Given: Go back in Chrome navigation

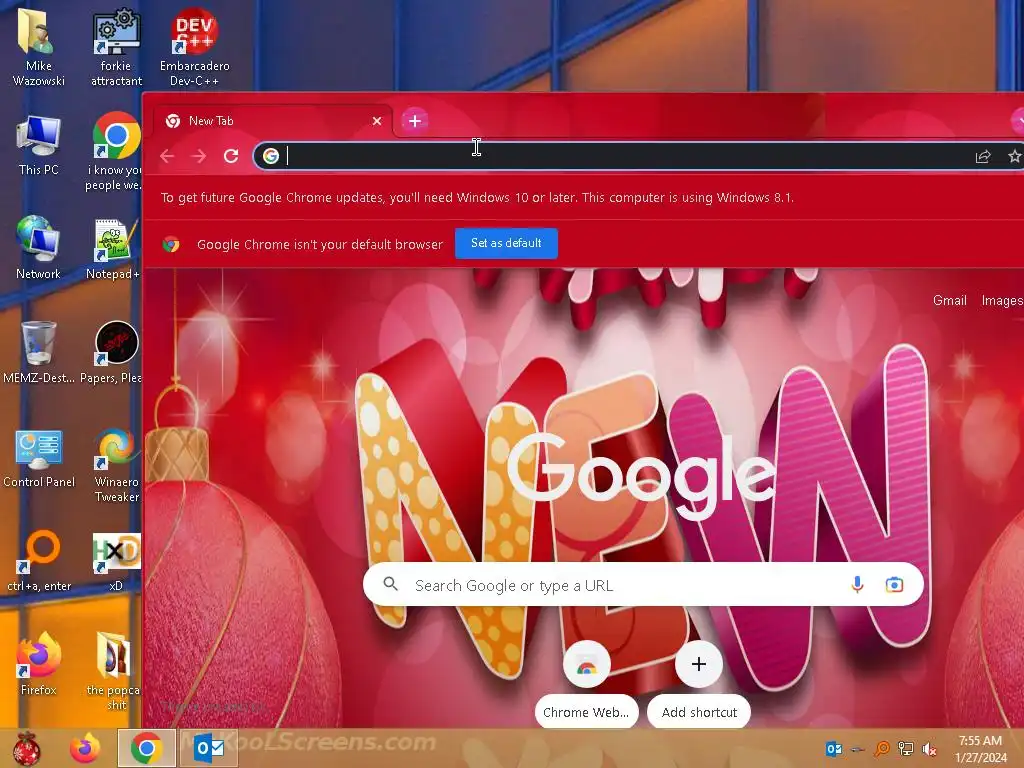Looking at the screenshot, I should 167,156.
